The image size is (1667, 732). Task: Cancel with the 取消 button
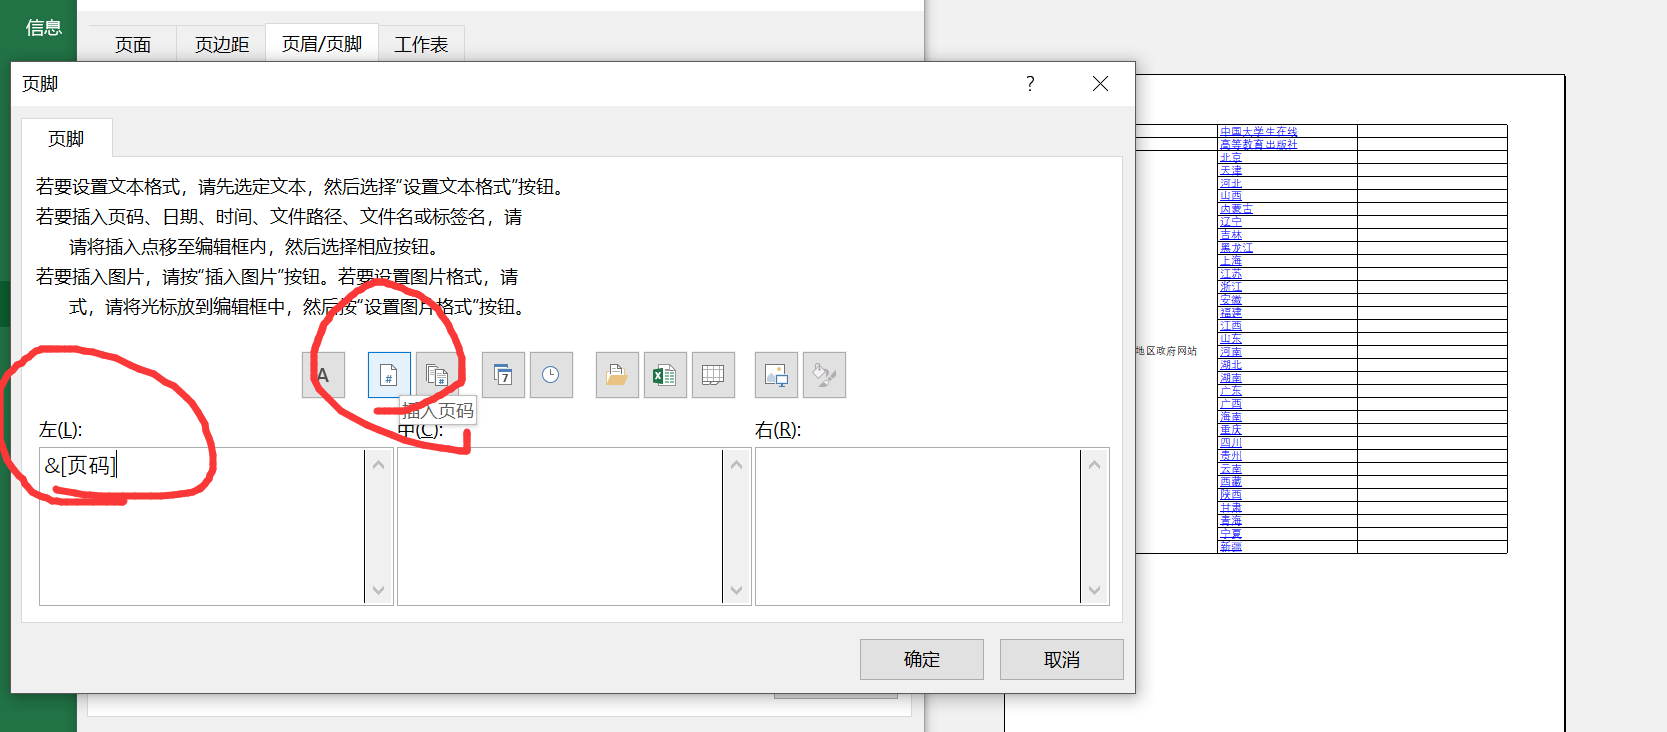click(x=1062, y=659)
